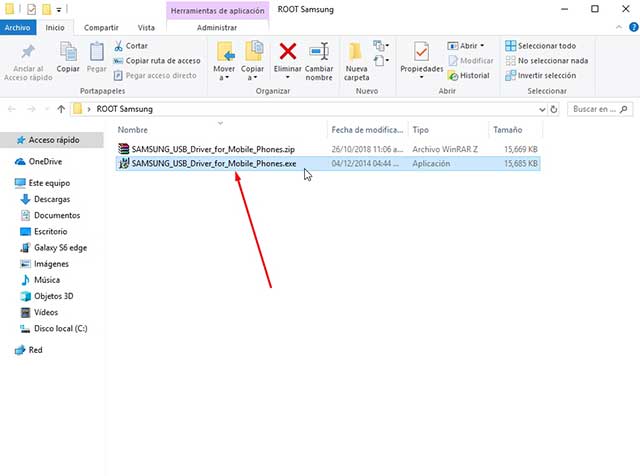Click the search magnifier icon

pos(623,109)
